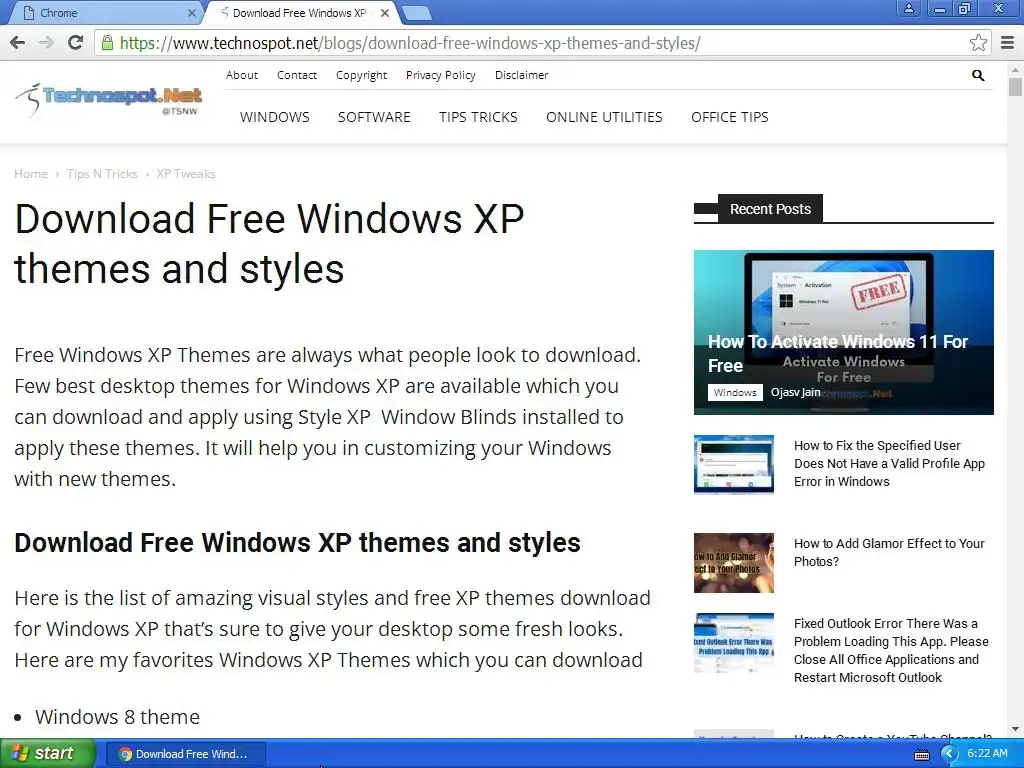Image resolution: width=1024 pixels, height=768 pixels.
Task: Open the SOFTWARE menu category
Action: (x=374, y=117)
